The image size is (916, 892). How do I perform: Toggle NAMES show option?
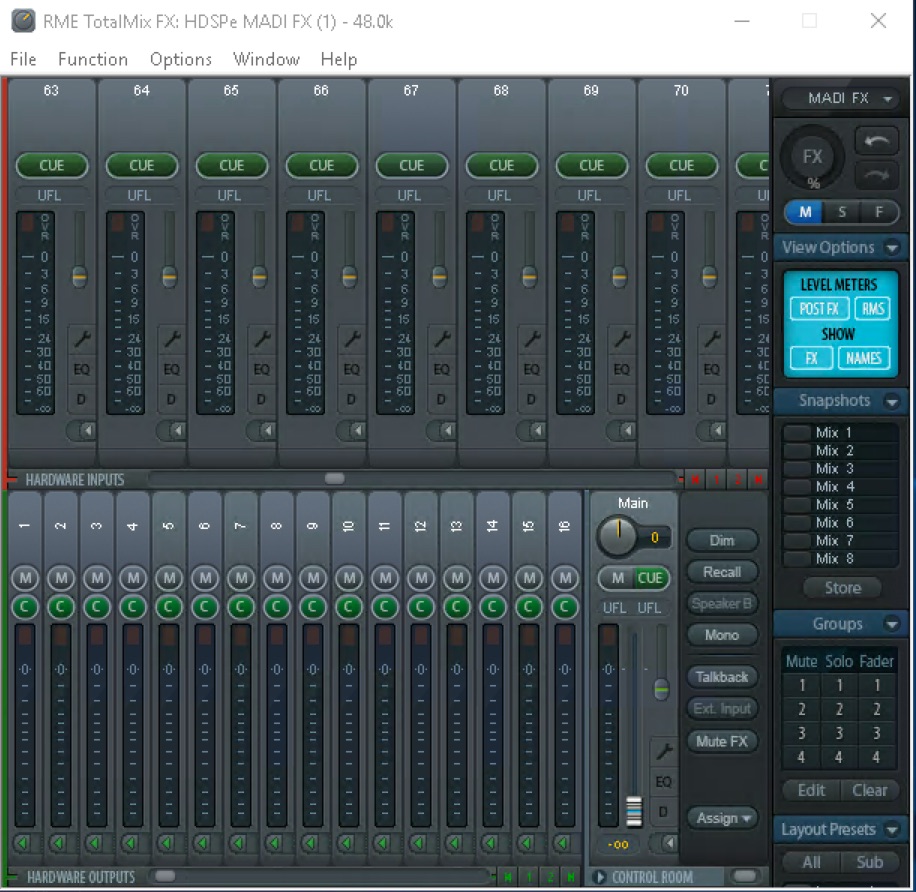[x=863, y=358]
